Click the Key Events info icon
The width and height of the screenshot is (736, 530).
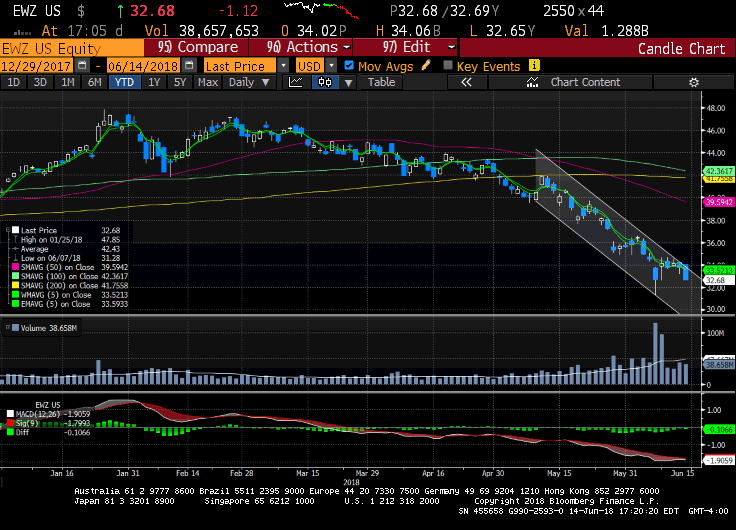(535, 65)
